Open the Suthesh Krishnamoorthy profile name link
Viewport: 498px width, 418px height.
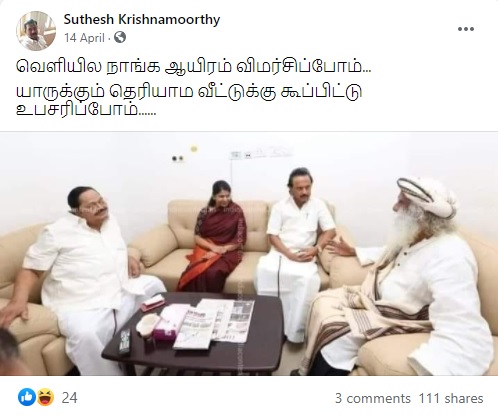[142, 19]
